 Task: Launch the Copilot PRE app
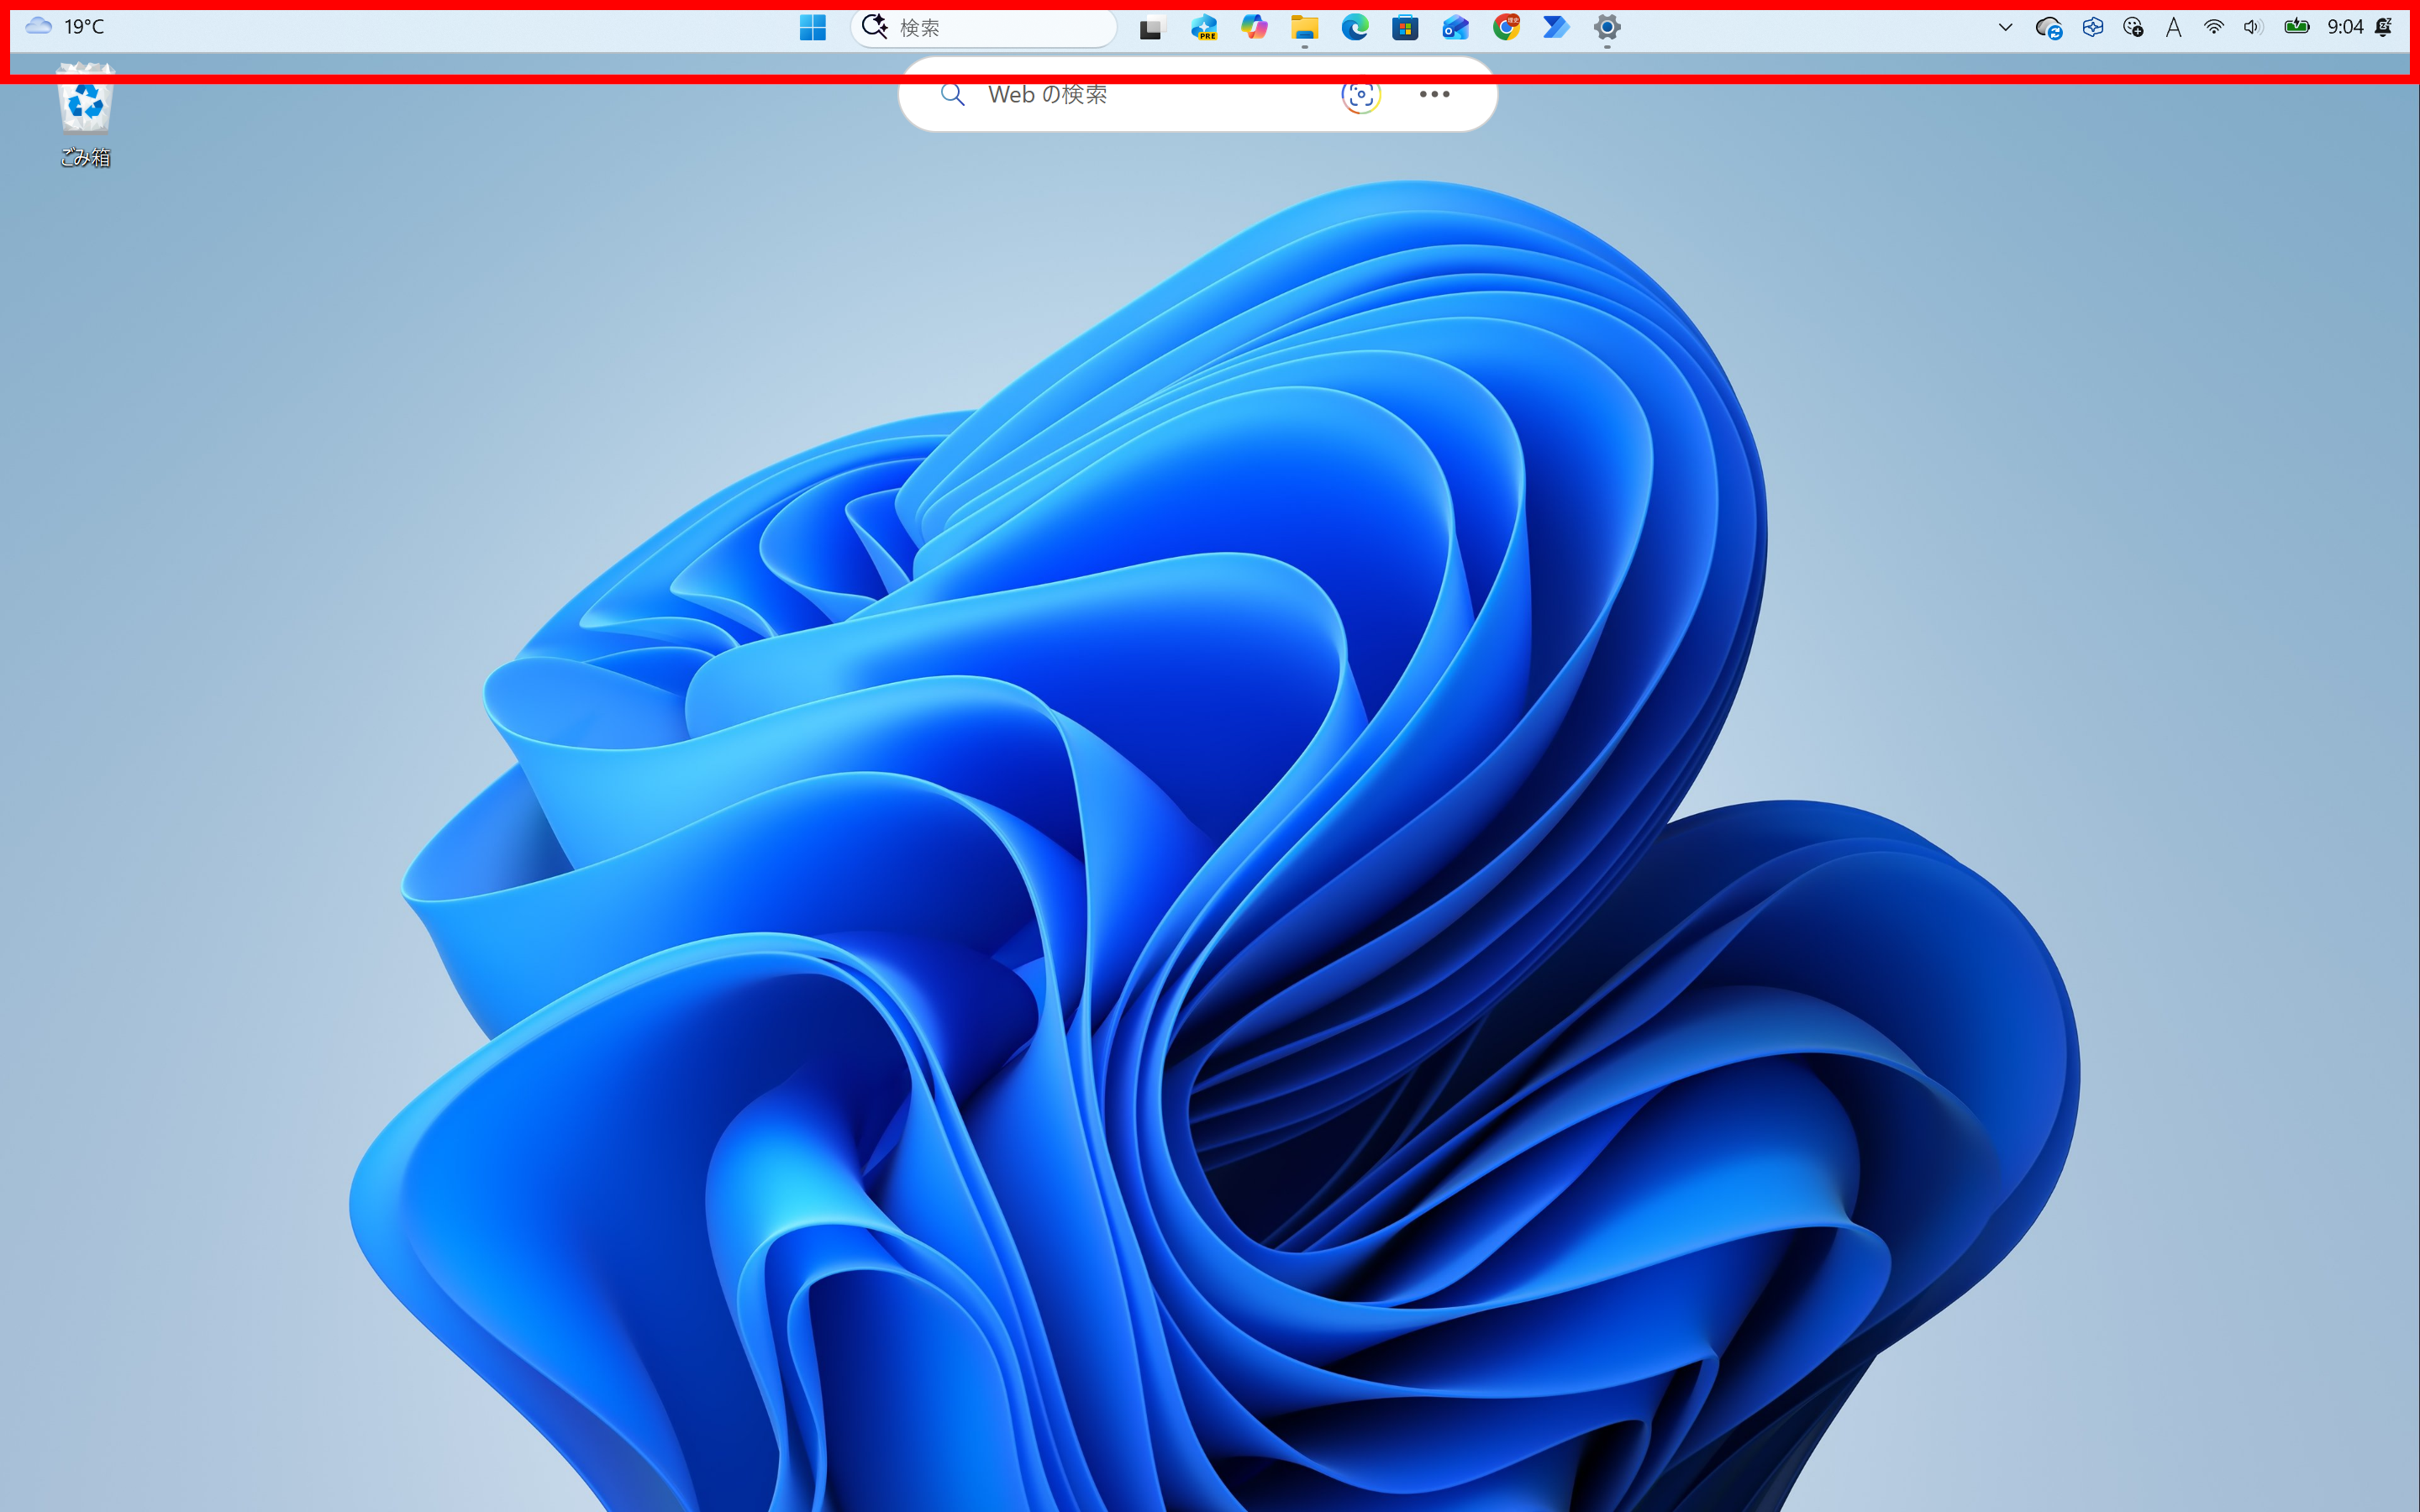pyautogui.click(x=1204, y=27)
